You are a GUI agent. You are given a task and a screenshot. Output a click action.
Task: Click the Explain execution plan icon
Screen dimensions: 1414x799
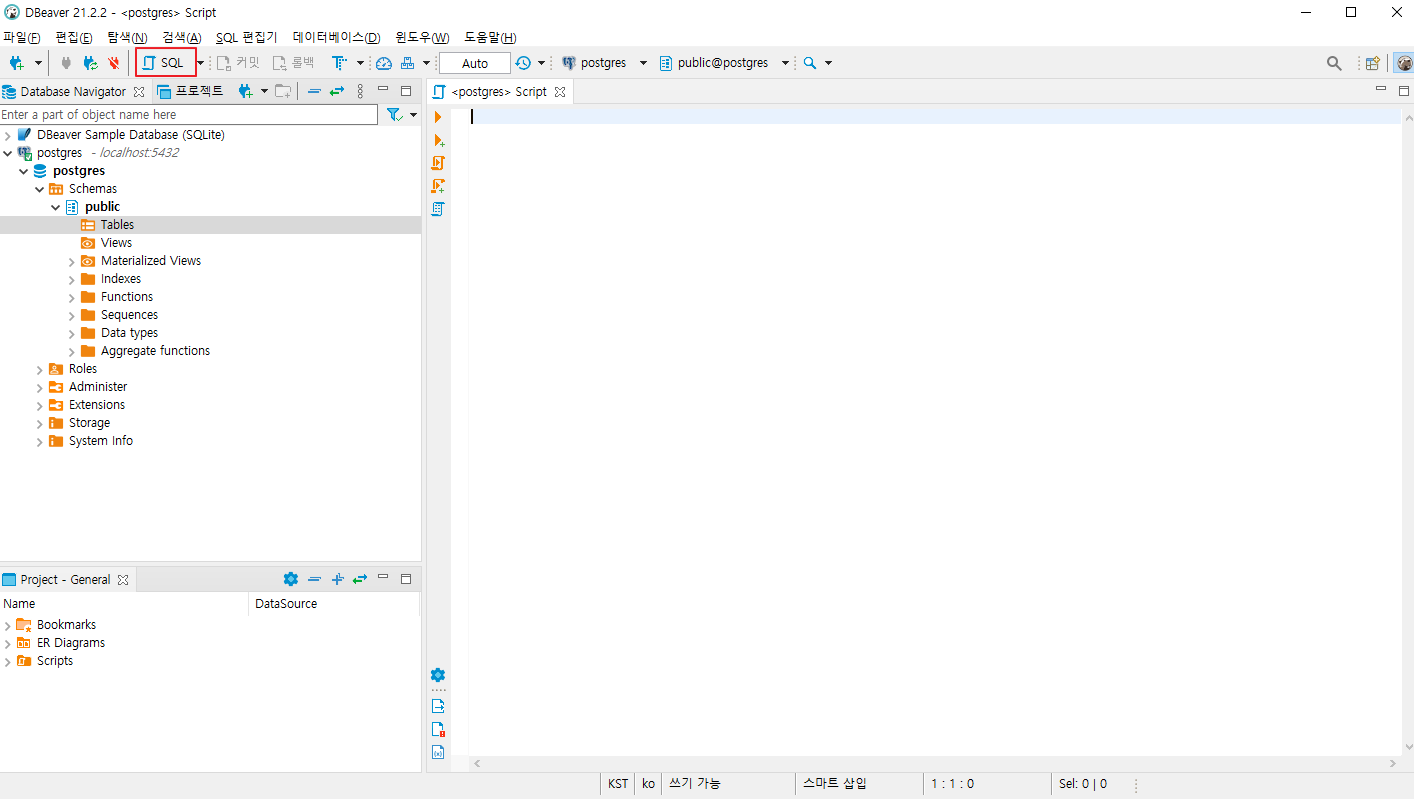point(438,209)
